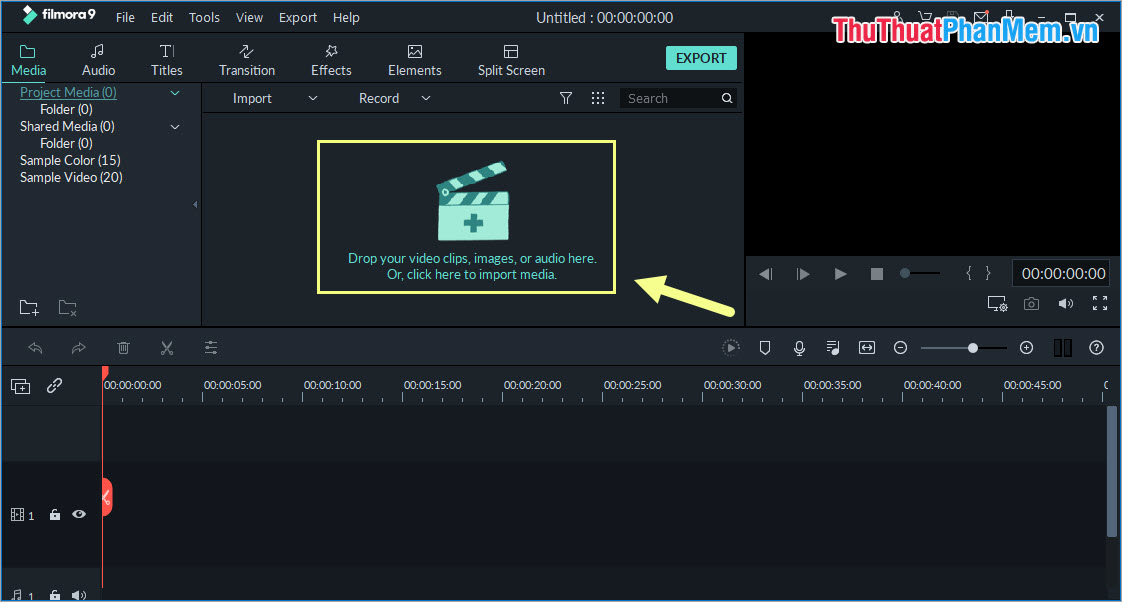This screenshot has height=602, width=1122.
Task: Click the Snapshot camera icon under the preview
Action: tap(1031, 303)
